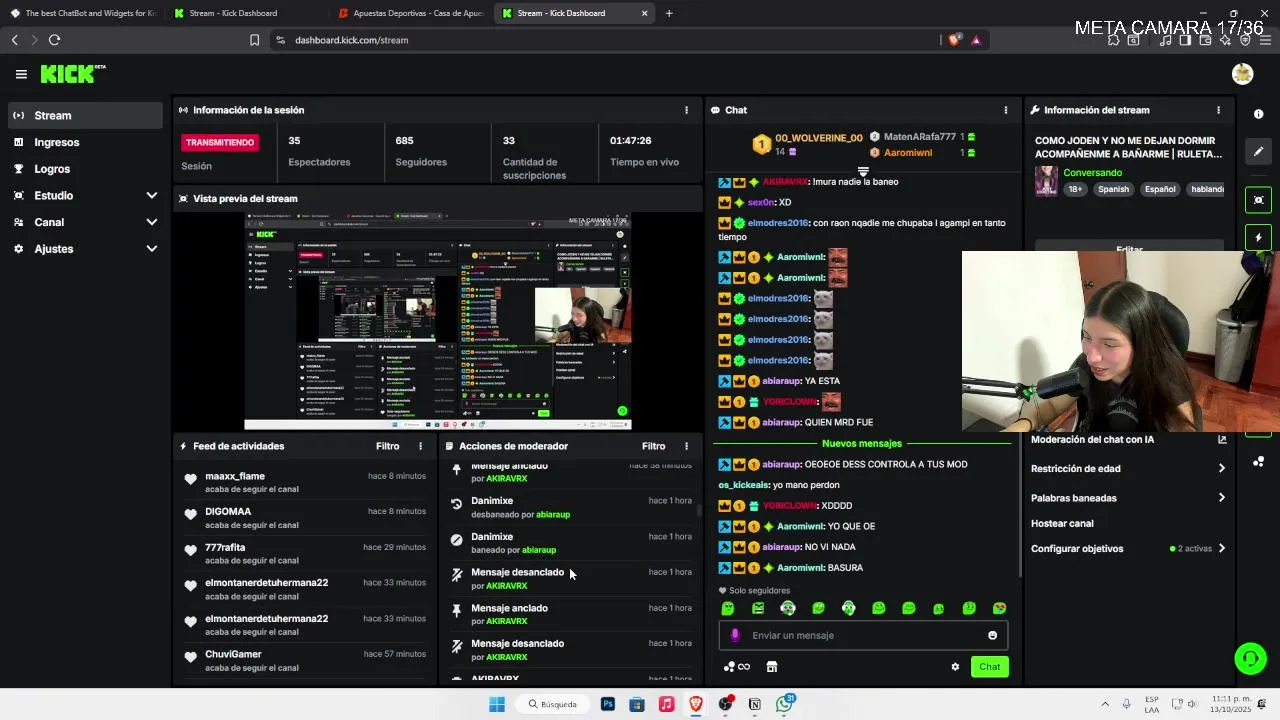The image size is (1280, 720).
Task: Click the green-outlined capture frame icon
Action: click(x=1258, y=200)
